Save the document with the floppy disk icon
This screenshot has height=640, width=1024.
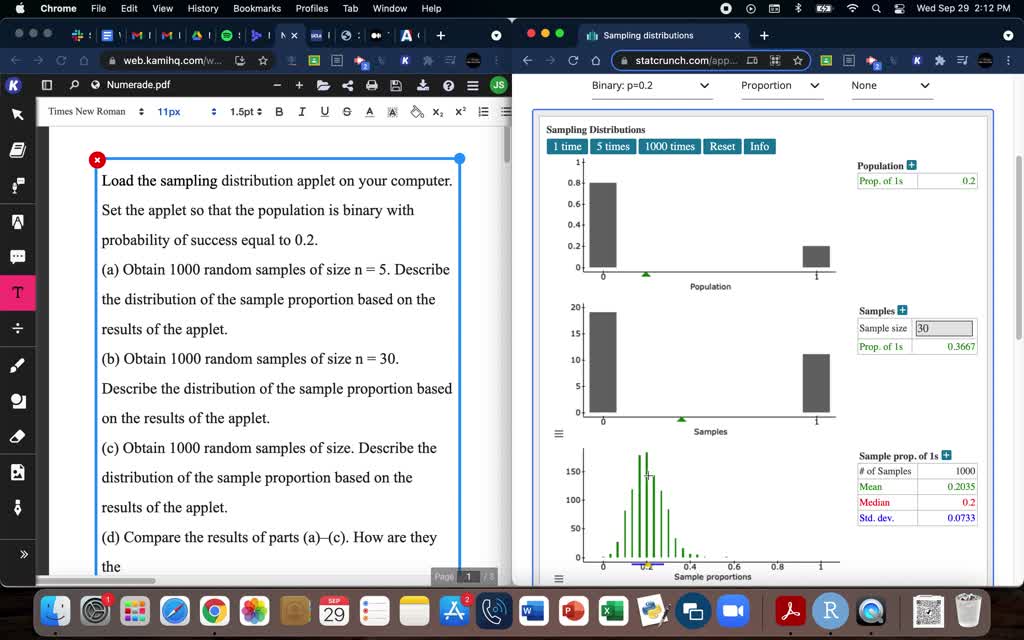[x=396, y=85]
